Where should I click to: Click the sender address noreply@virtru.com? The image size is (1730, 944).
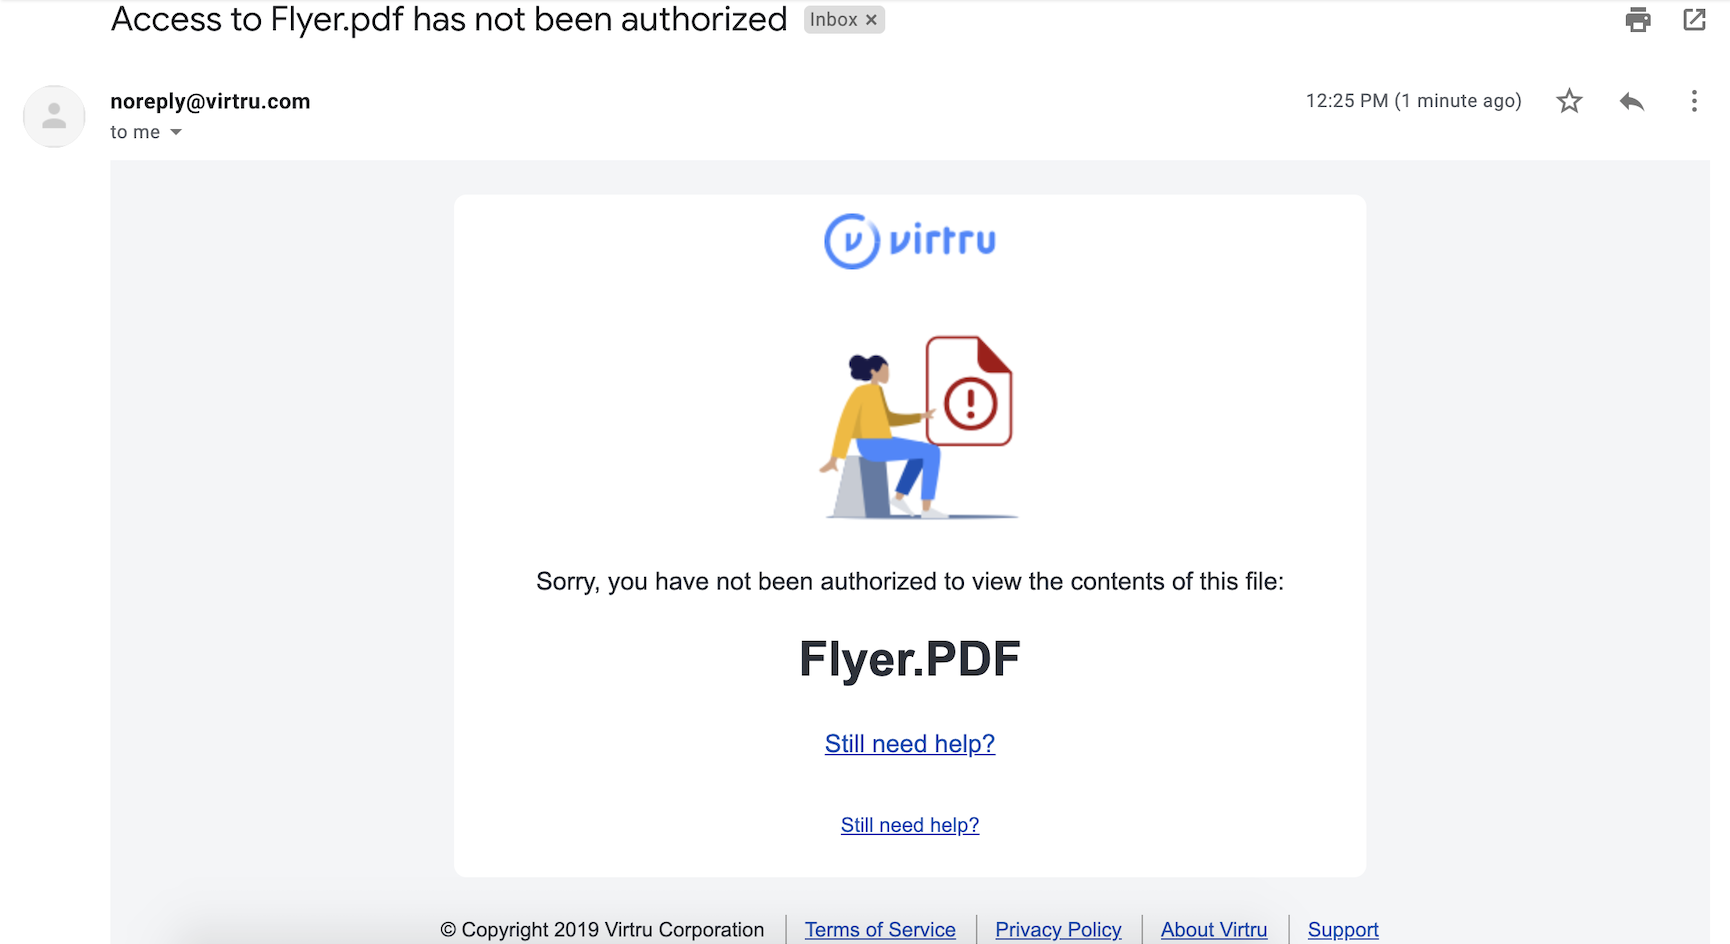click(210, 101)
